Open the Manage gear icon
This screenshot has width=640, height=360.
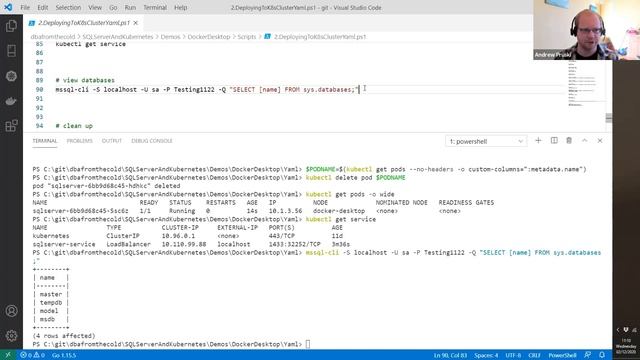tap(11, 336)
